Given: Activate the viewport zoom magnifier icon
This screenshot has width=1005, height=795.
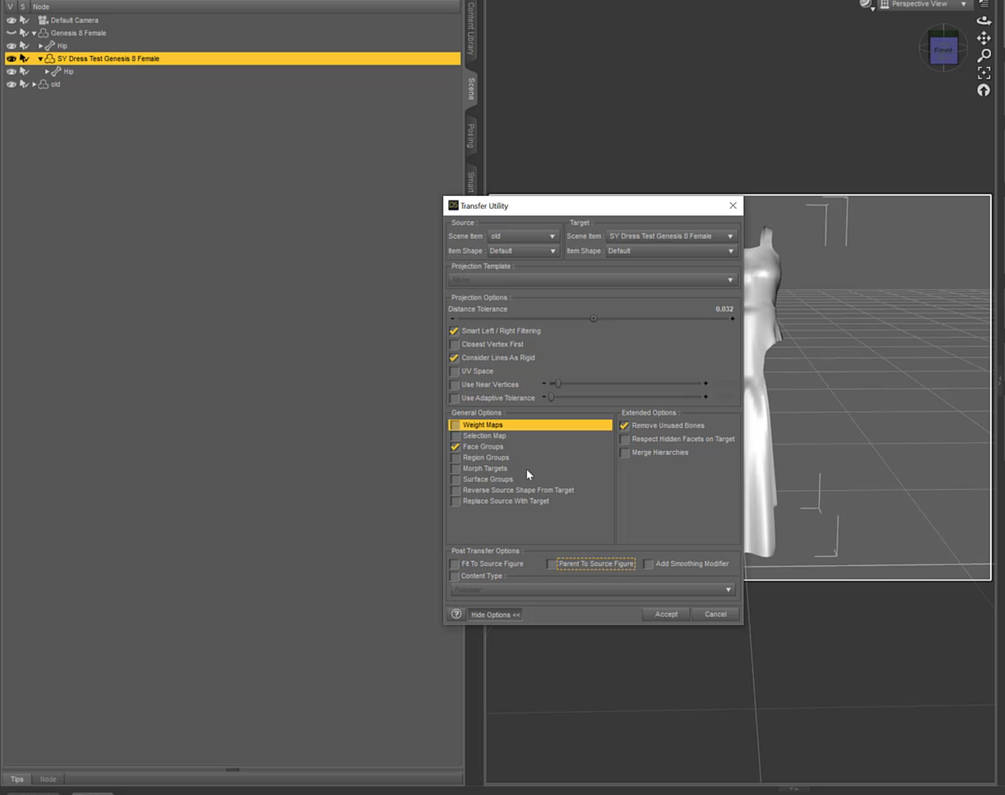Looking at the screenshot, I should coord(984,56).
